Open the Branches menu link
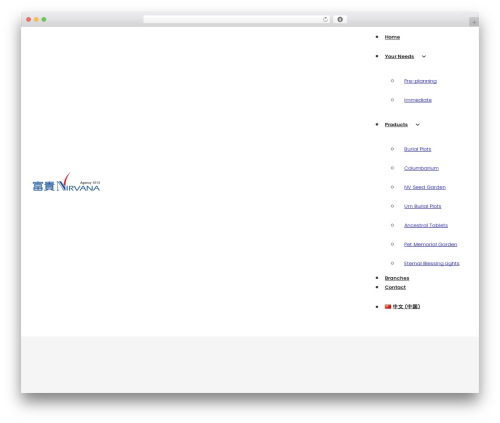 pyautogui.click(x=397, y=278)
